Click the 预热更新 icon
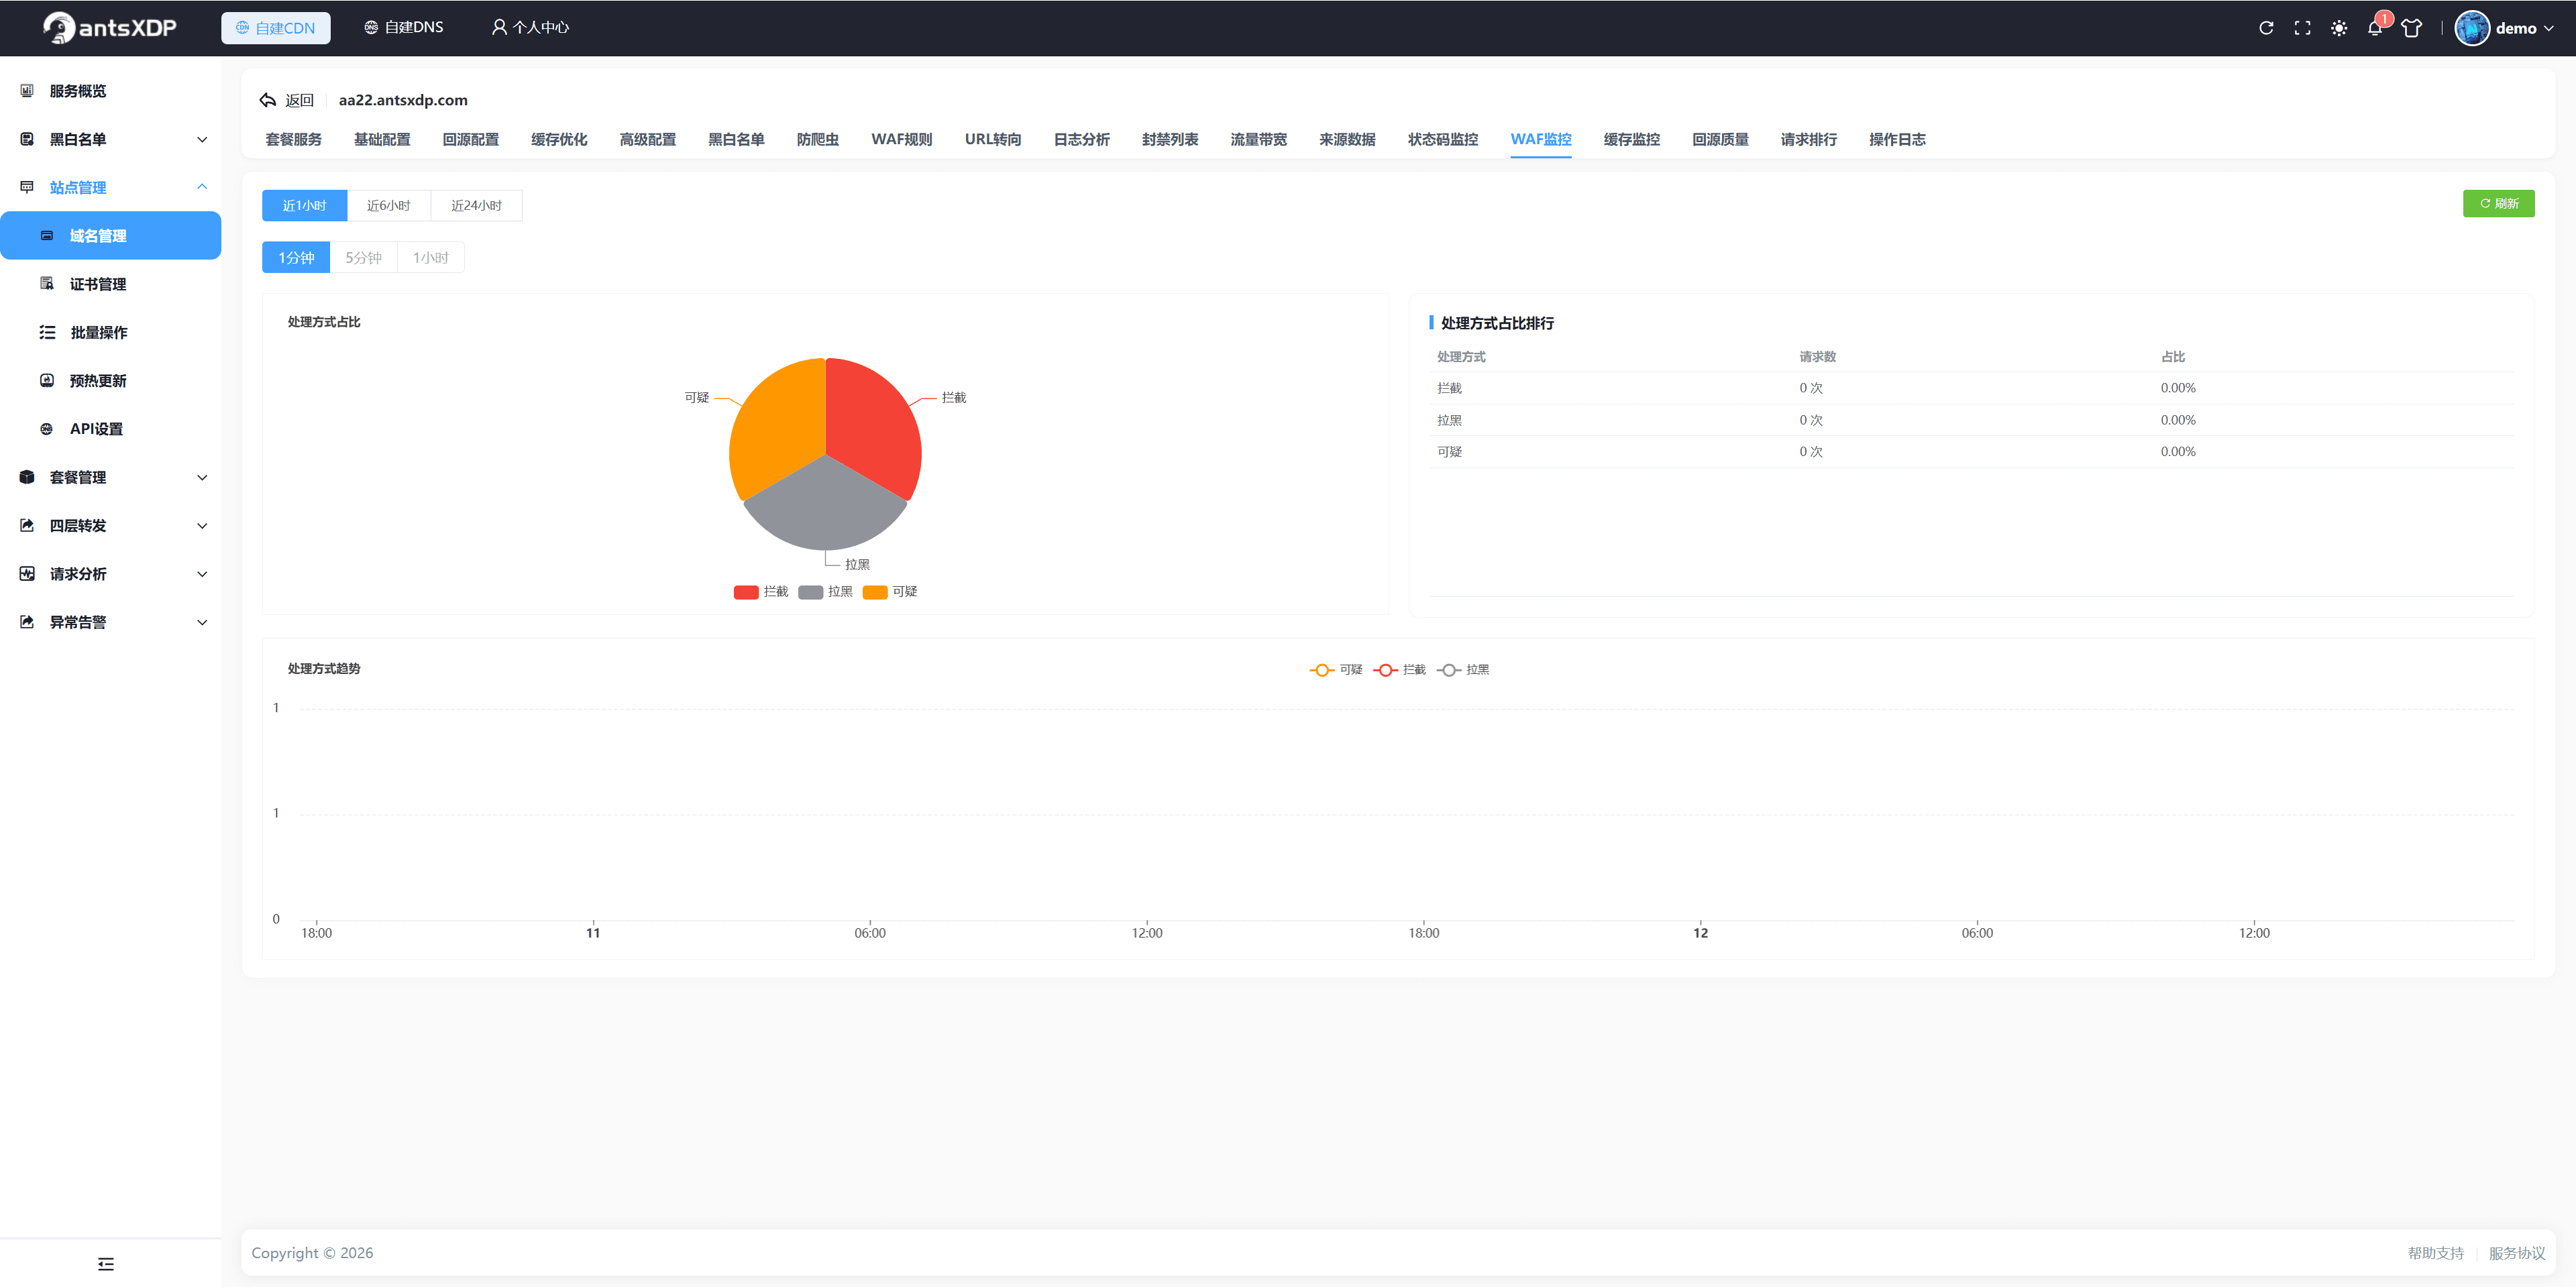Screen dimensions: 2576x1287 (47, 380)
